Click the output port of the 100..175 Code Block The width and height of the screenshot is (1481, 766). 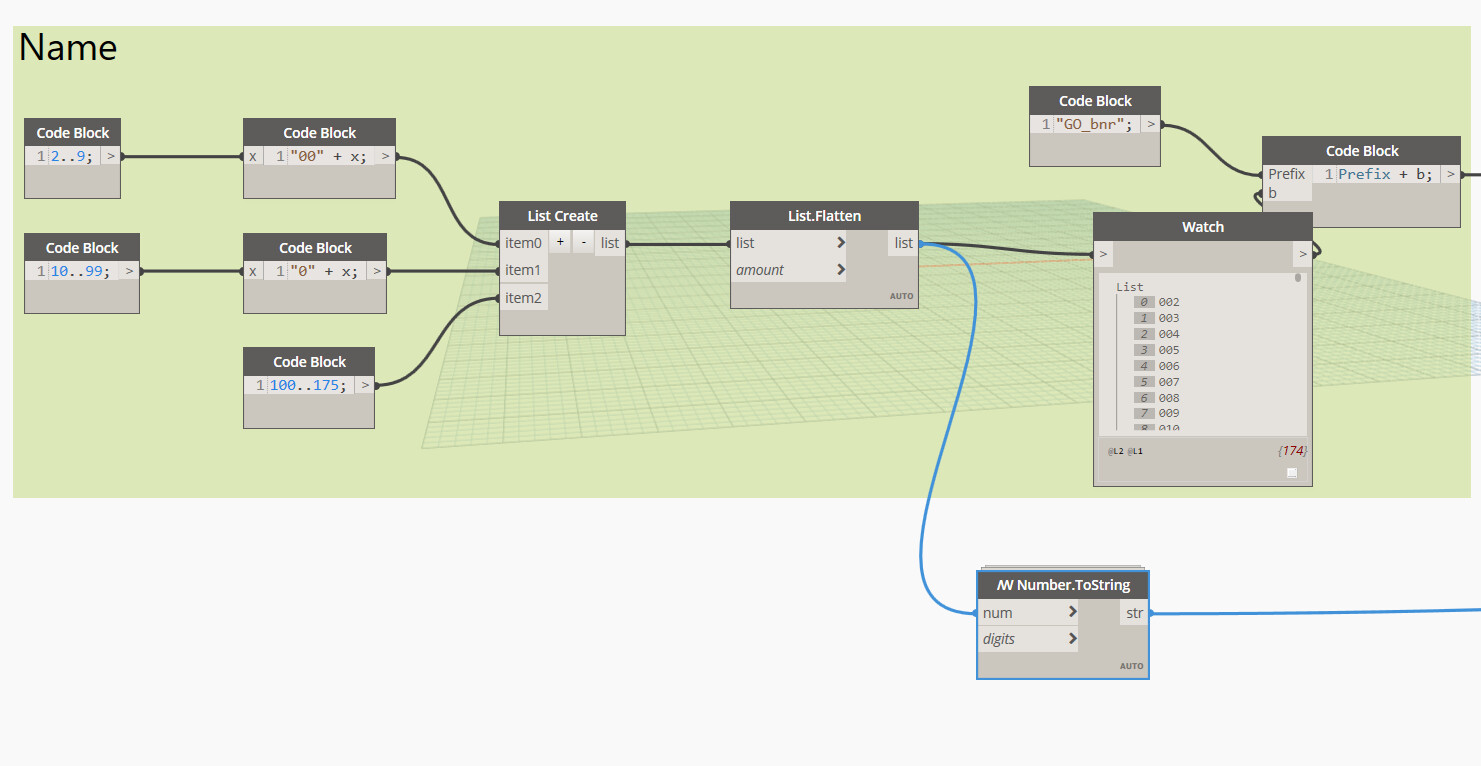(x=365, y=385)
